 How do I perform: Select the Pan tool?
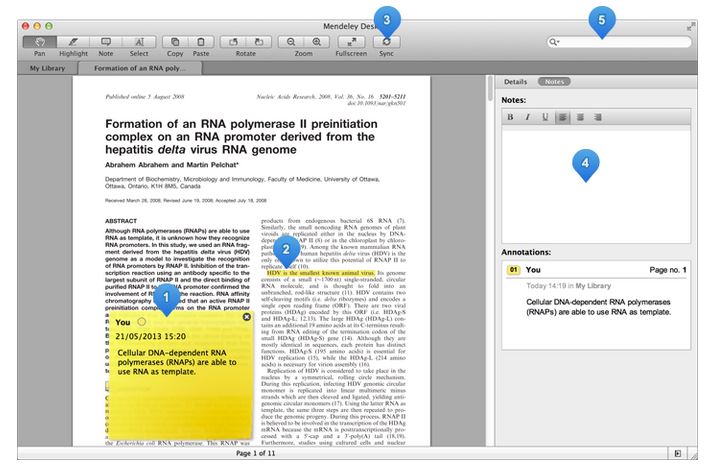tap(40, 42)
